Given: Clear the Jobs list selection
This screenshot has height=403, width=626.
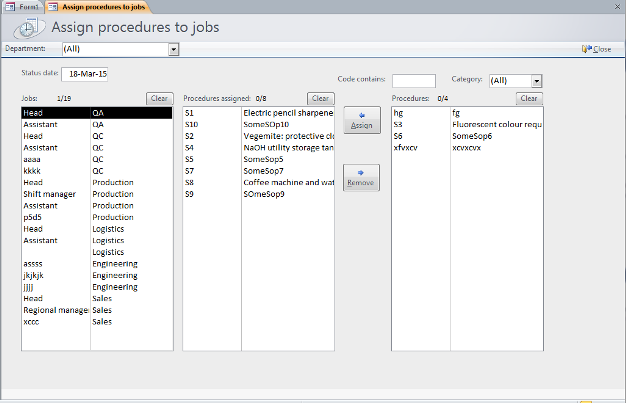Looking at the screenshot, I should 159,98.
